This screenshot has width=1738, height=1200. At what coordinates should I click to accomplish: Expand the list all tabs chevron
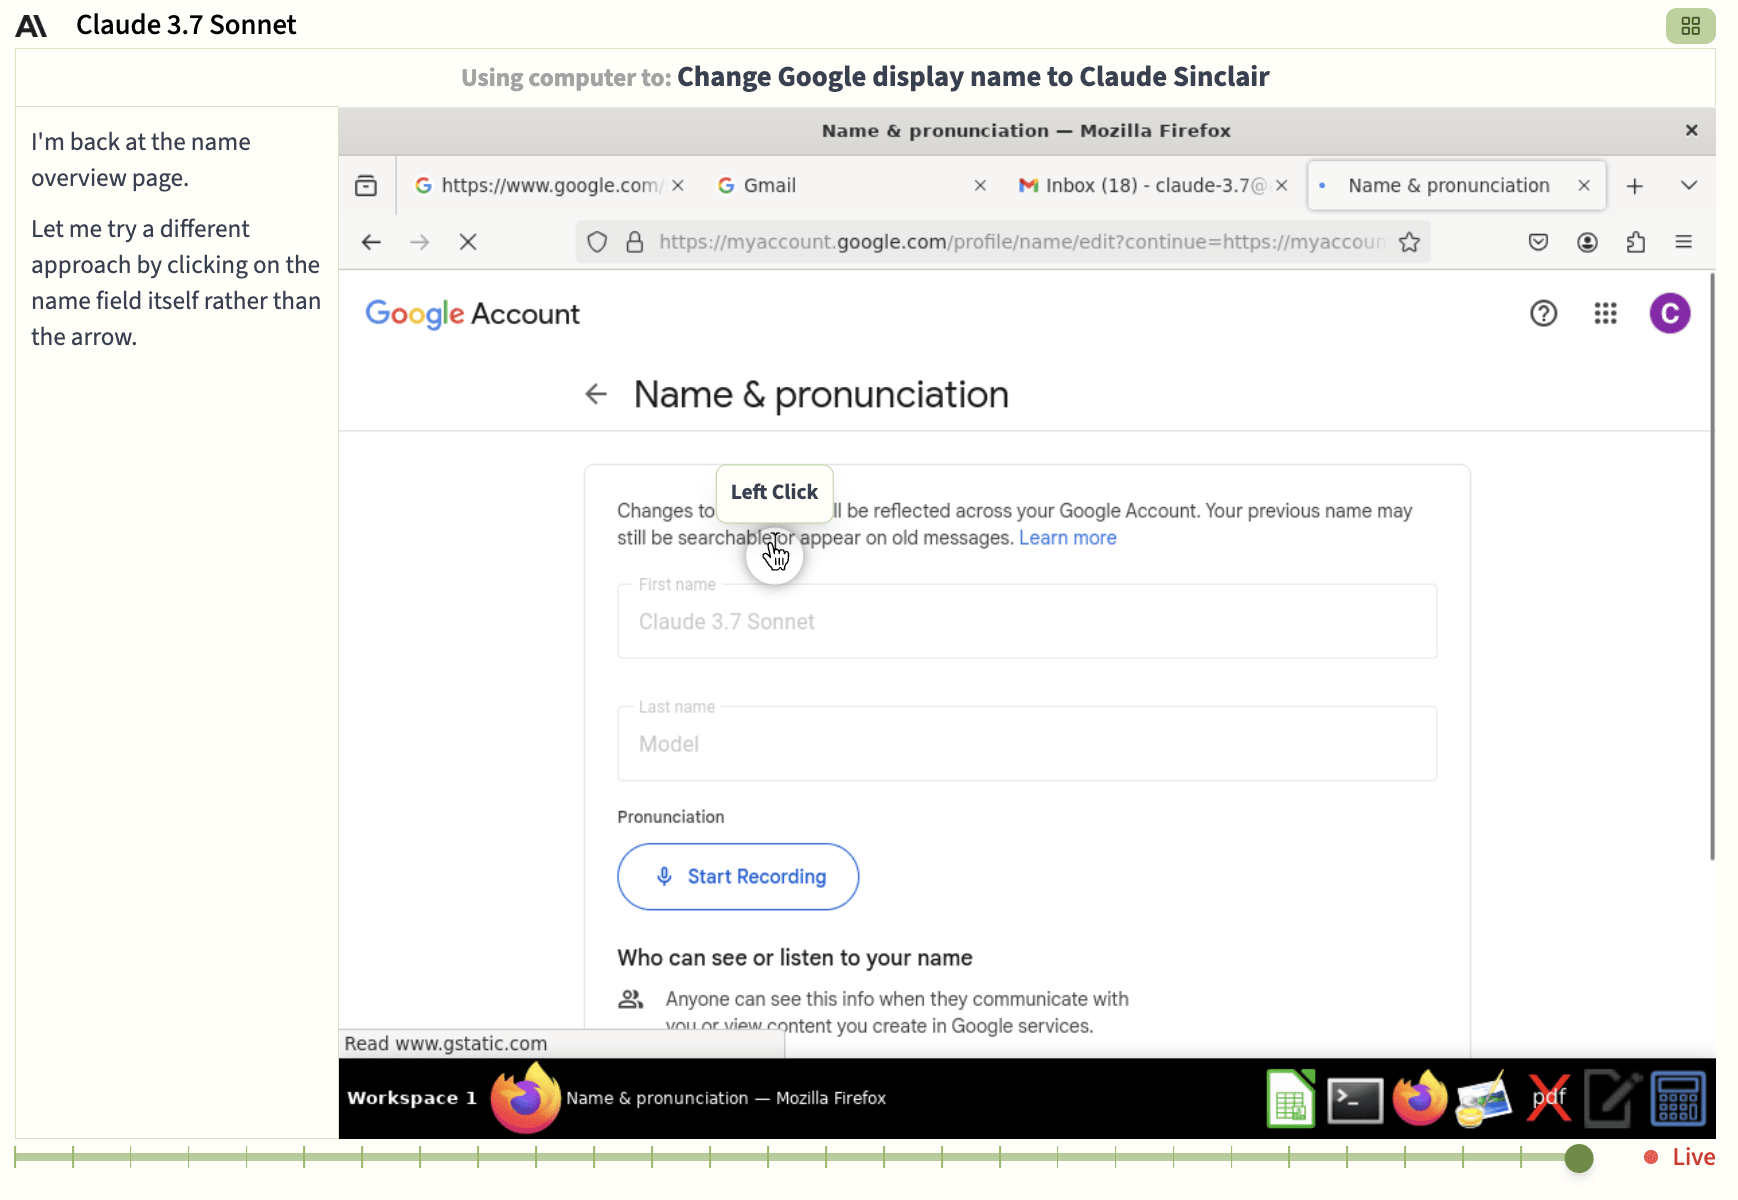coord(1688,186)
